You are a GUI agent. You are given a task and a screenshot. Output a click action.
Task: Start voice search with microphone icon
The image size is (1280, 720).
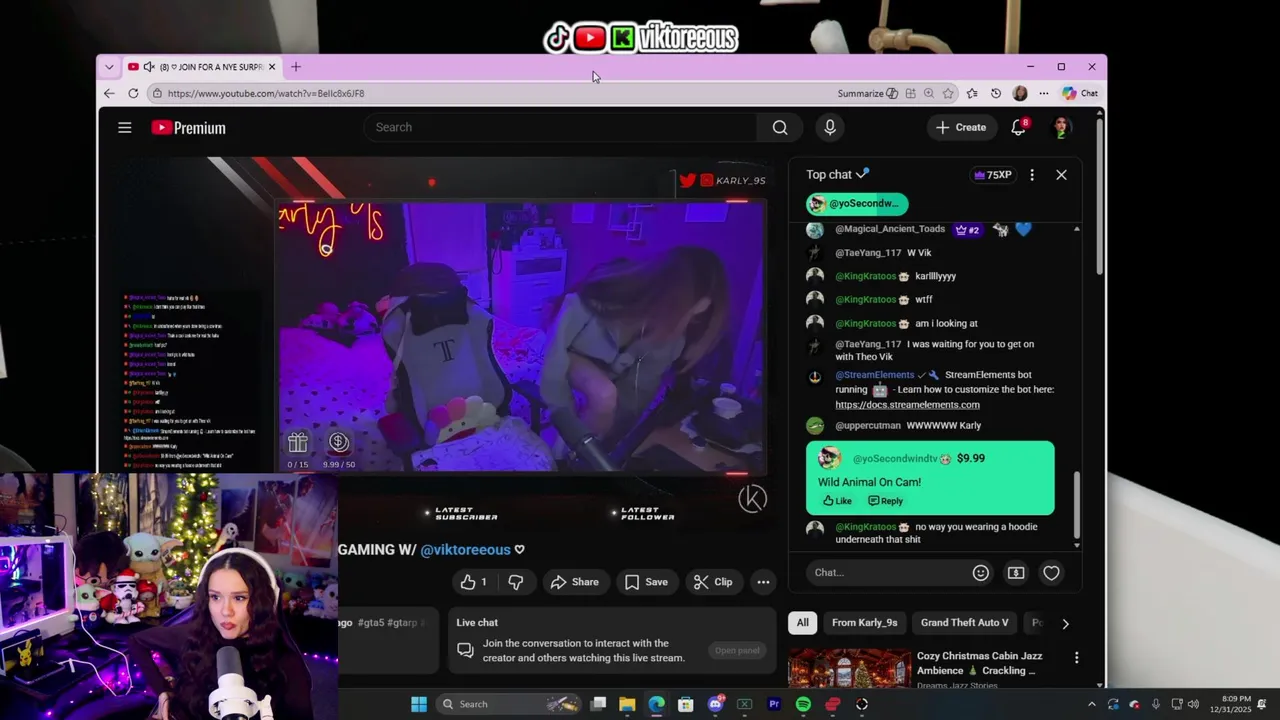click(829, 127)
